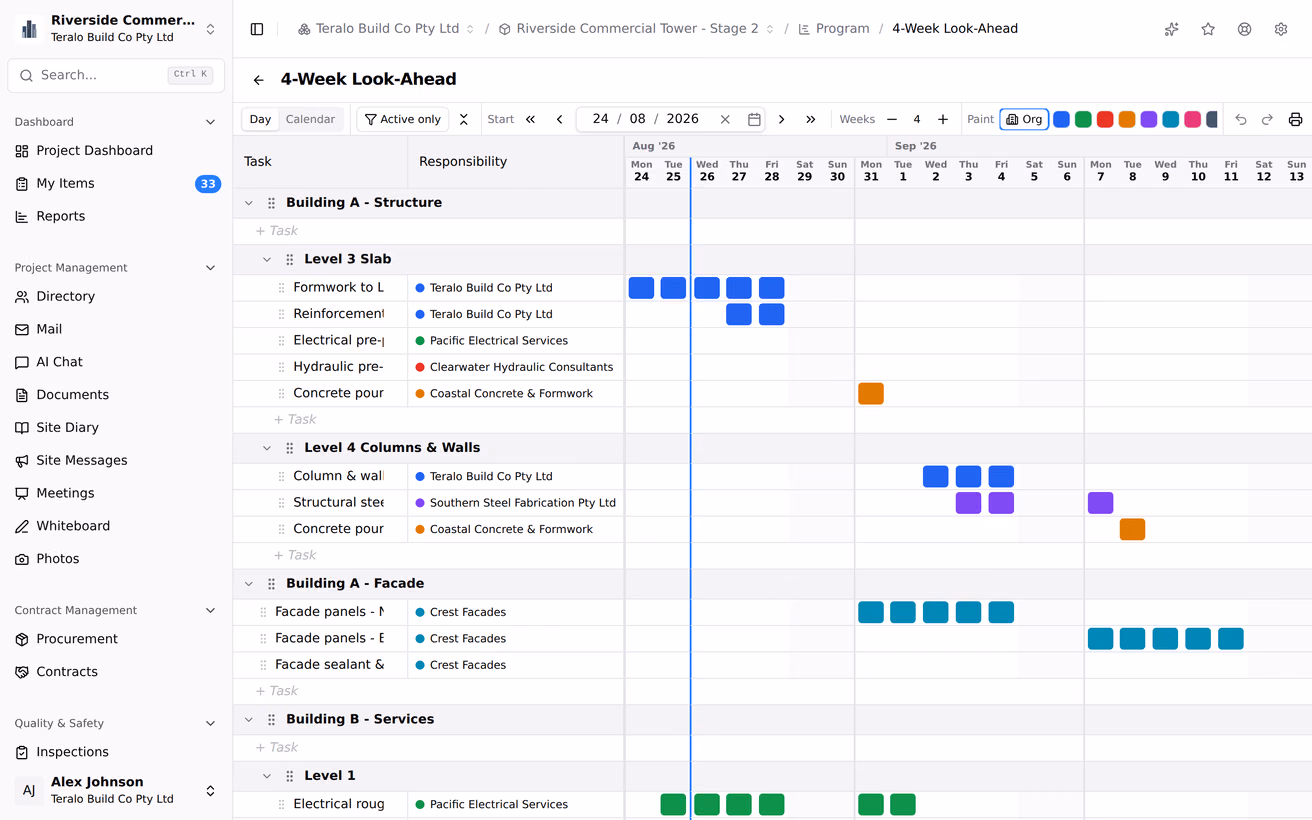Toggle the Active only filter

click(403, 119)
